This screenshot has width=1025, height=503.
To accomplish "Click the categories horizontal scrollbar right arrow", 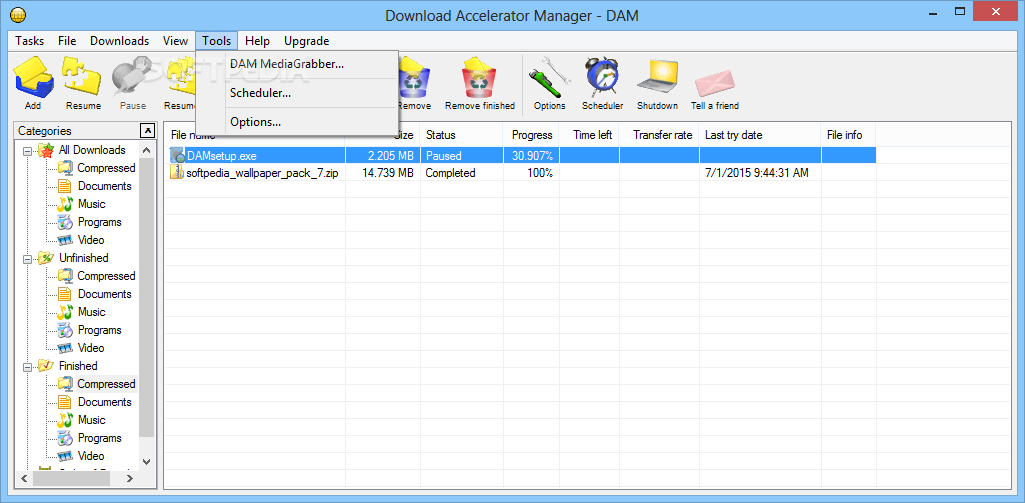I will click(129, 478).
